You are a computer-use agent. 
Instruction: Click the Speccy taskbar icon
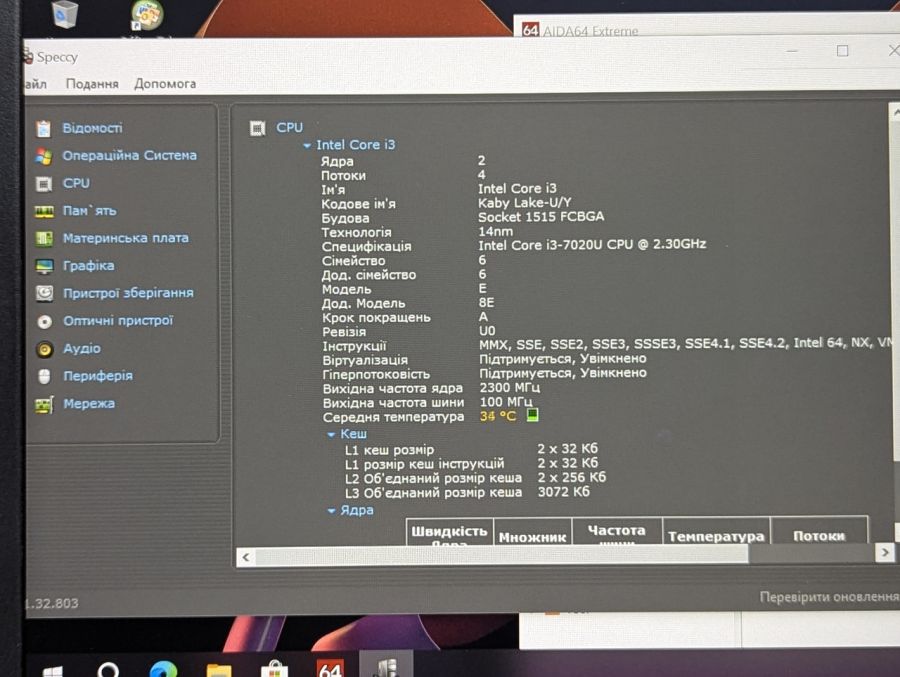[x=386, y=666]
